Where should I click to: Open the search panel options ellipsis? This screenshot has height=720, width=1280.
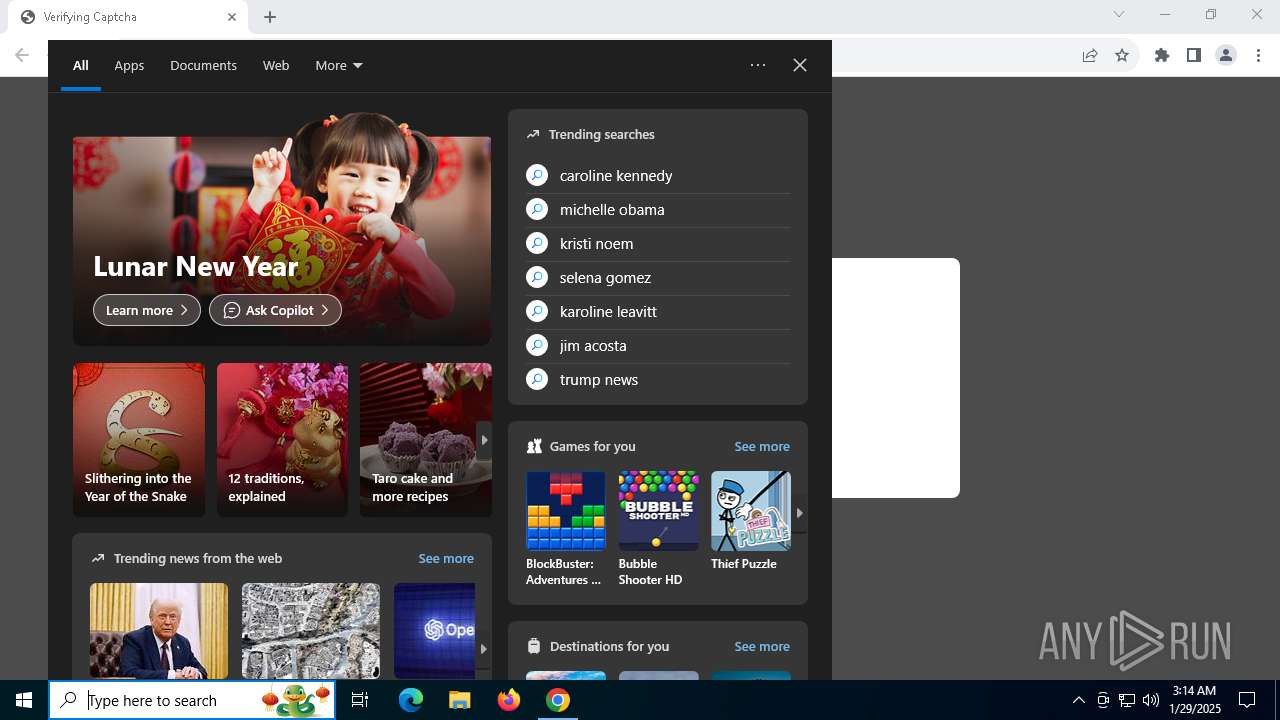(x=758, y=65)
